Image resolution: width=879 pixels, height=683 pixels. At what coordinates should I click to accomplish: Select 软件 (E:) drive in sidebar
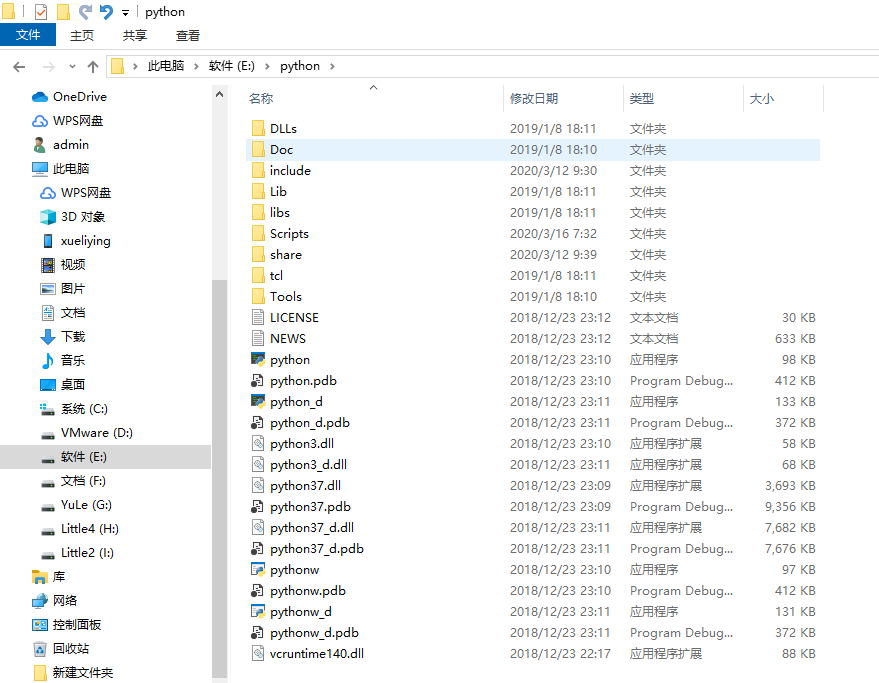coord(105,457)
